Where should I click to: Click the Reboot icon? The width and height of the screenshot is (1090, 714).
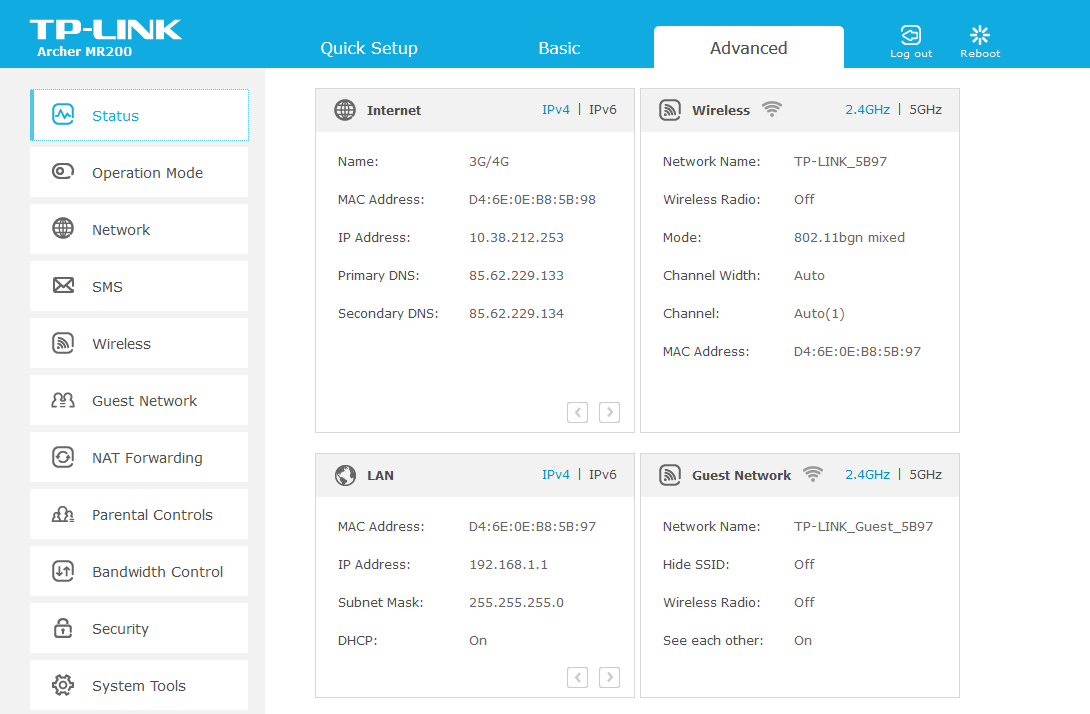pyautogui.click(x=979, y=35)
